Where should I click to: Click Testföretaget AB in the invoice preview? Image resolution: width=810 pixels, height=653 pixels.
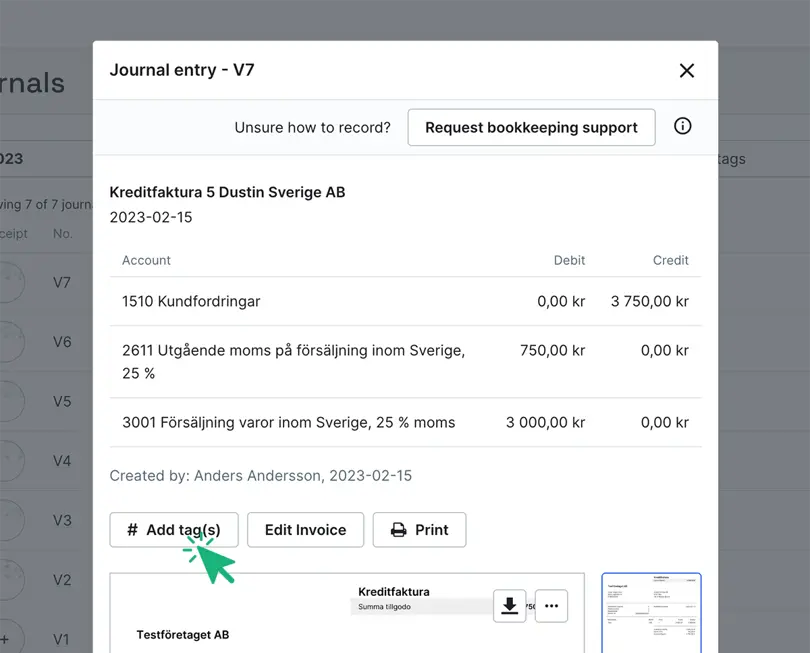(183, 635)
